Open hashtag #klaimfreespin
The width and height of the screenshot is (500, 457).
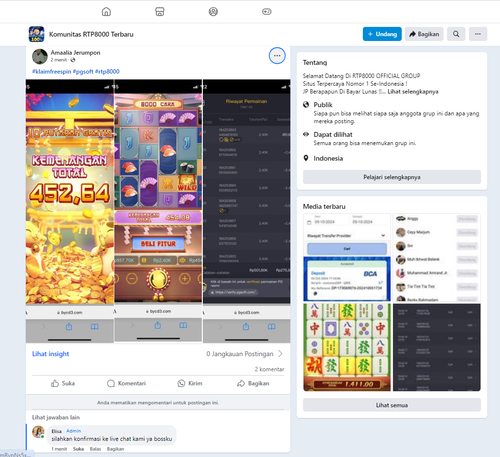51,71
